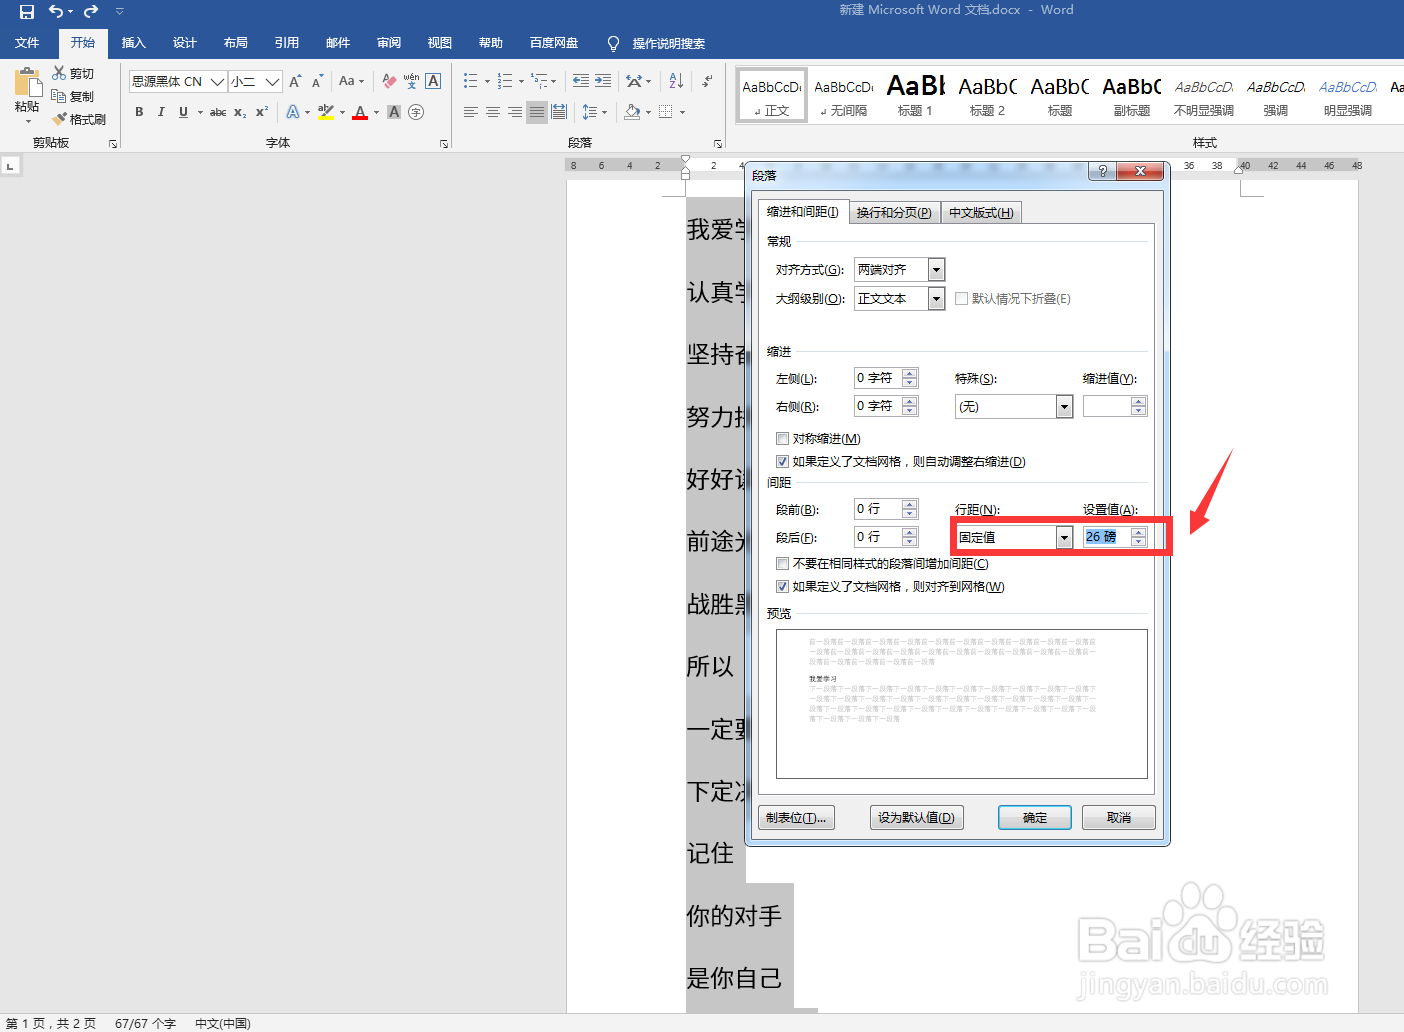Toggle Italic formatting
Image resolution: width=1404 pixels, height=1032 pixels.
(x=161, y=112)
